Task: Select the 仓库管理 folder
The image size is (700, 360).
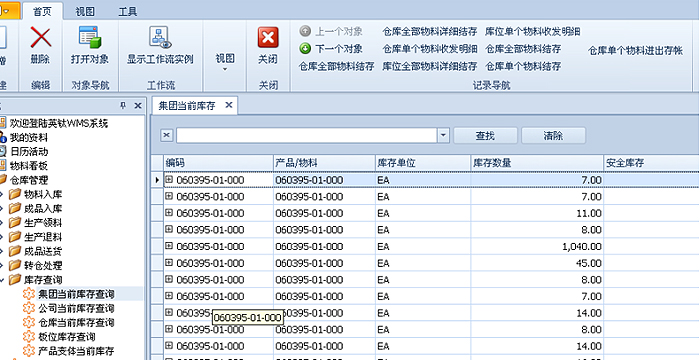Action: [x=29, y=180]
